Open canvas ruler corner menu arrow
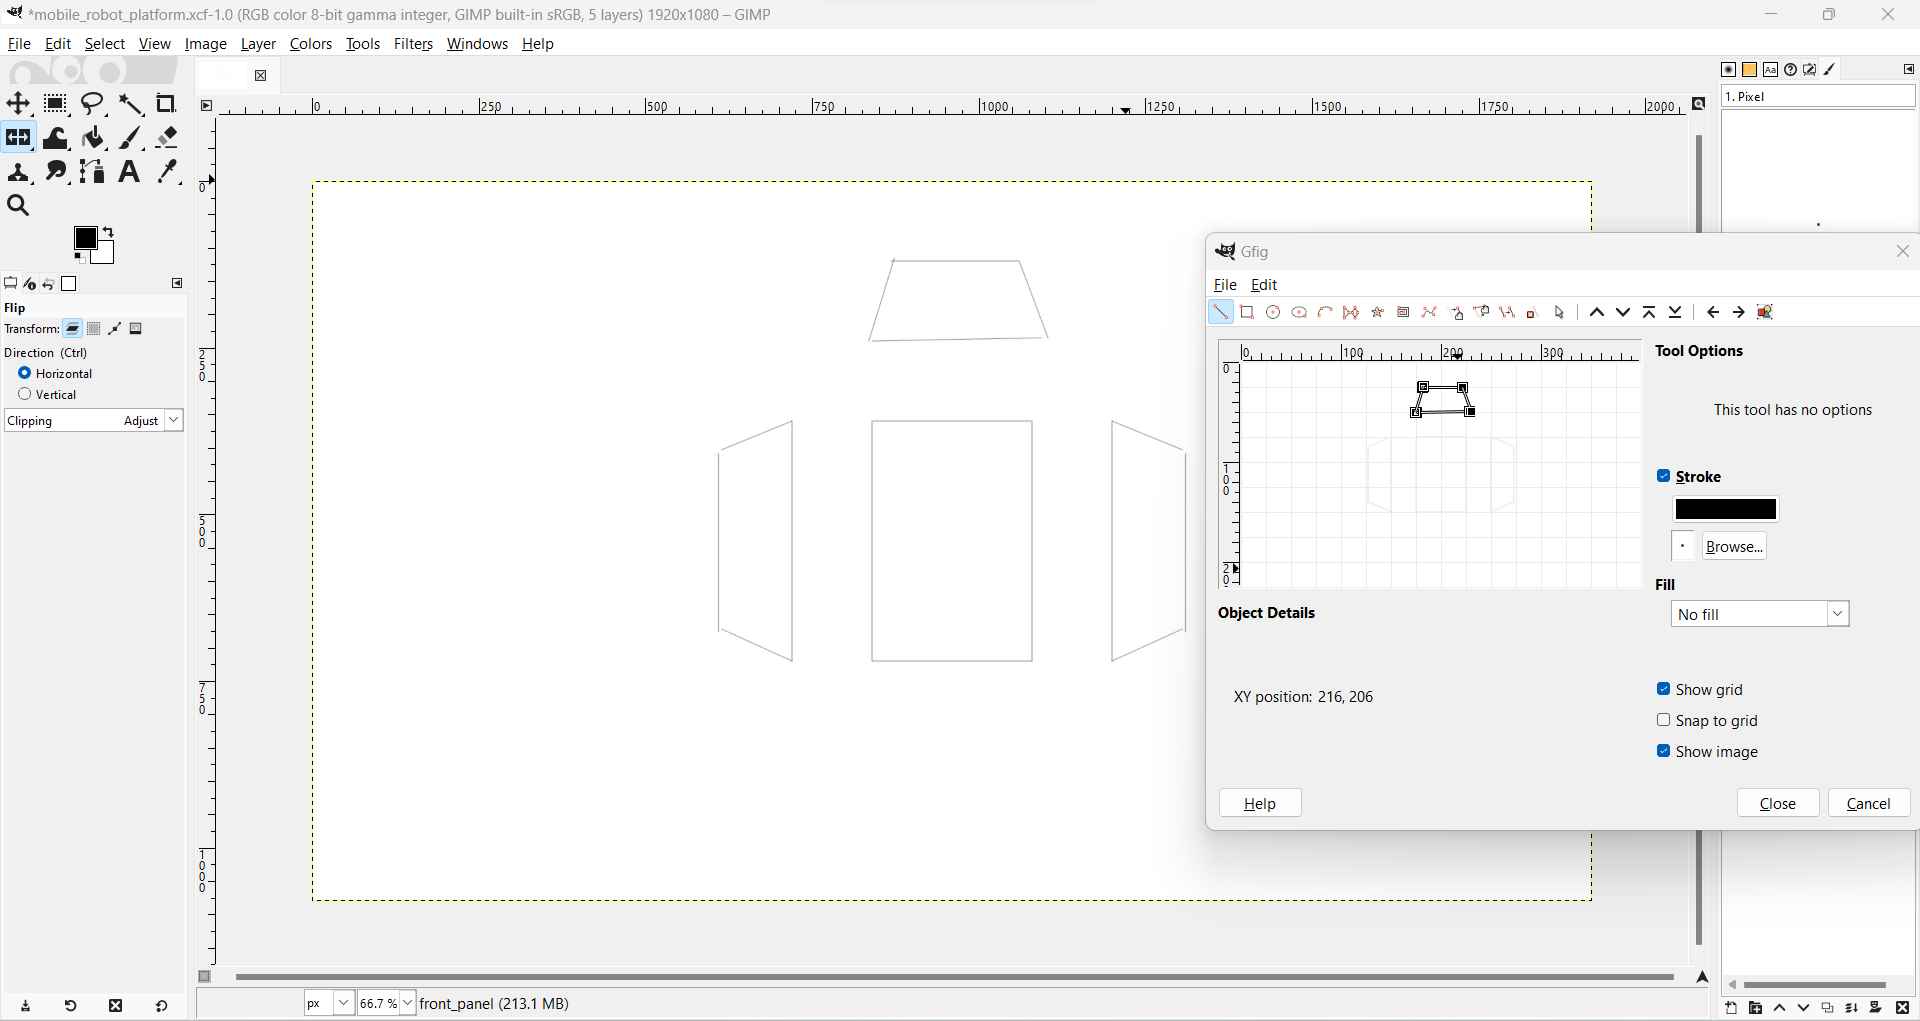The image size is (1920, 1021). [207, 106]
